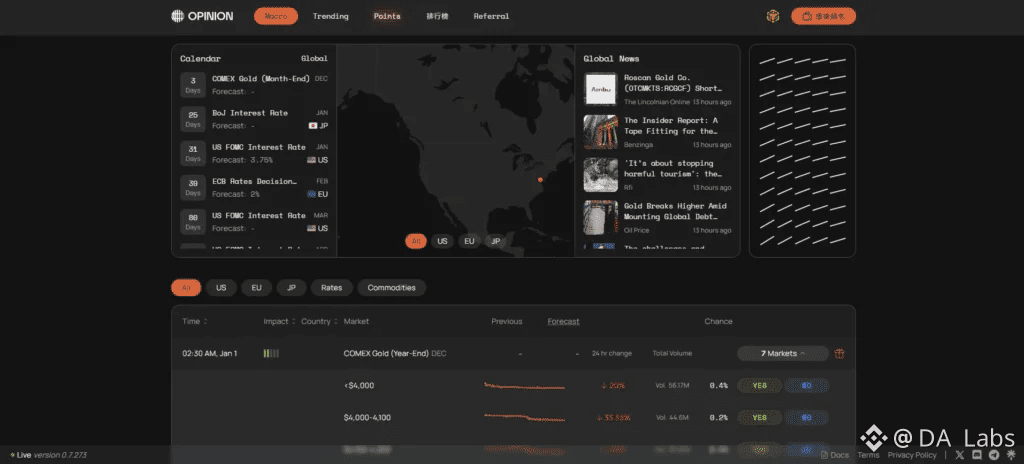The image size is (1024, 464).
Task: Click the X social icon in footer
Action: click(959, 455)
